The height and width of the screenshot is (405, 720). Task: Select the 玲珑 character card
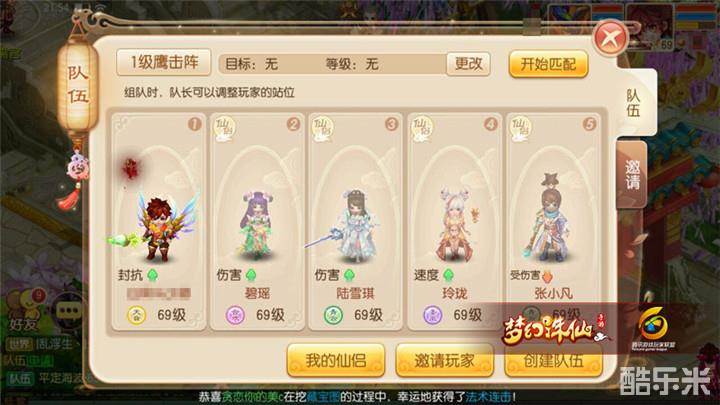454,222
